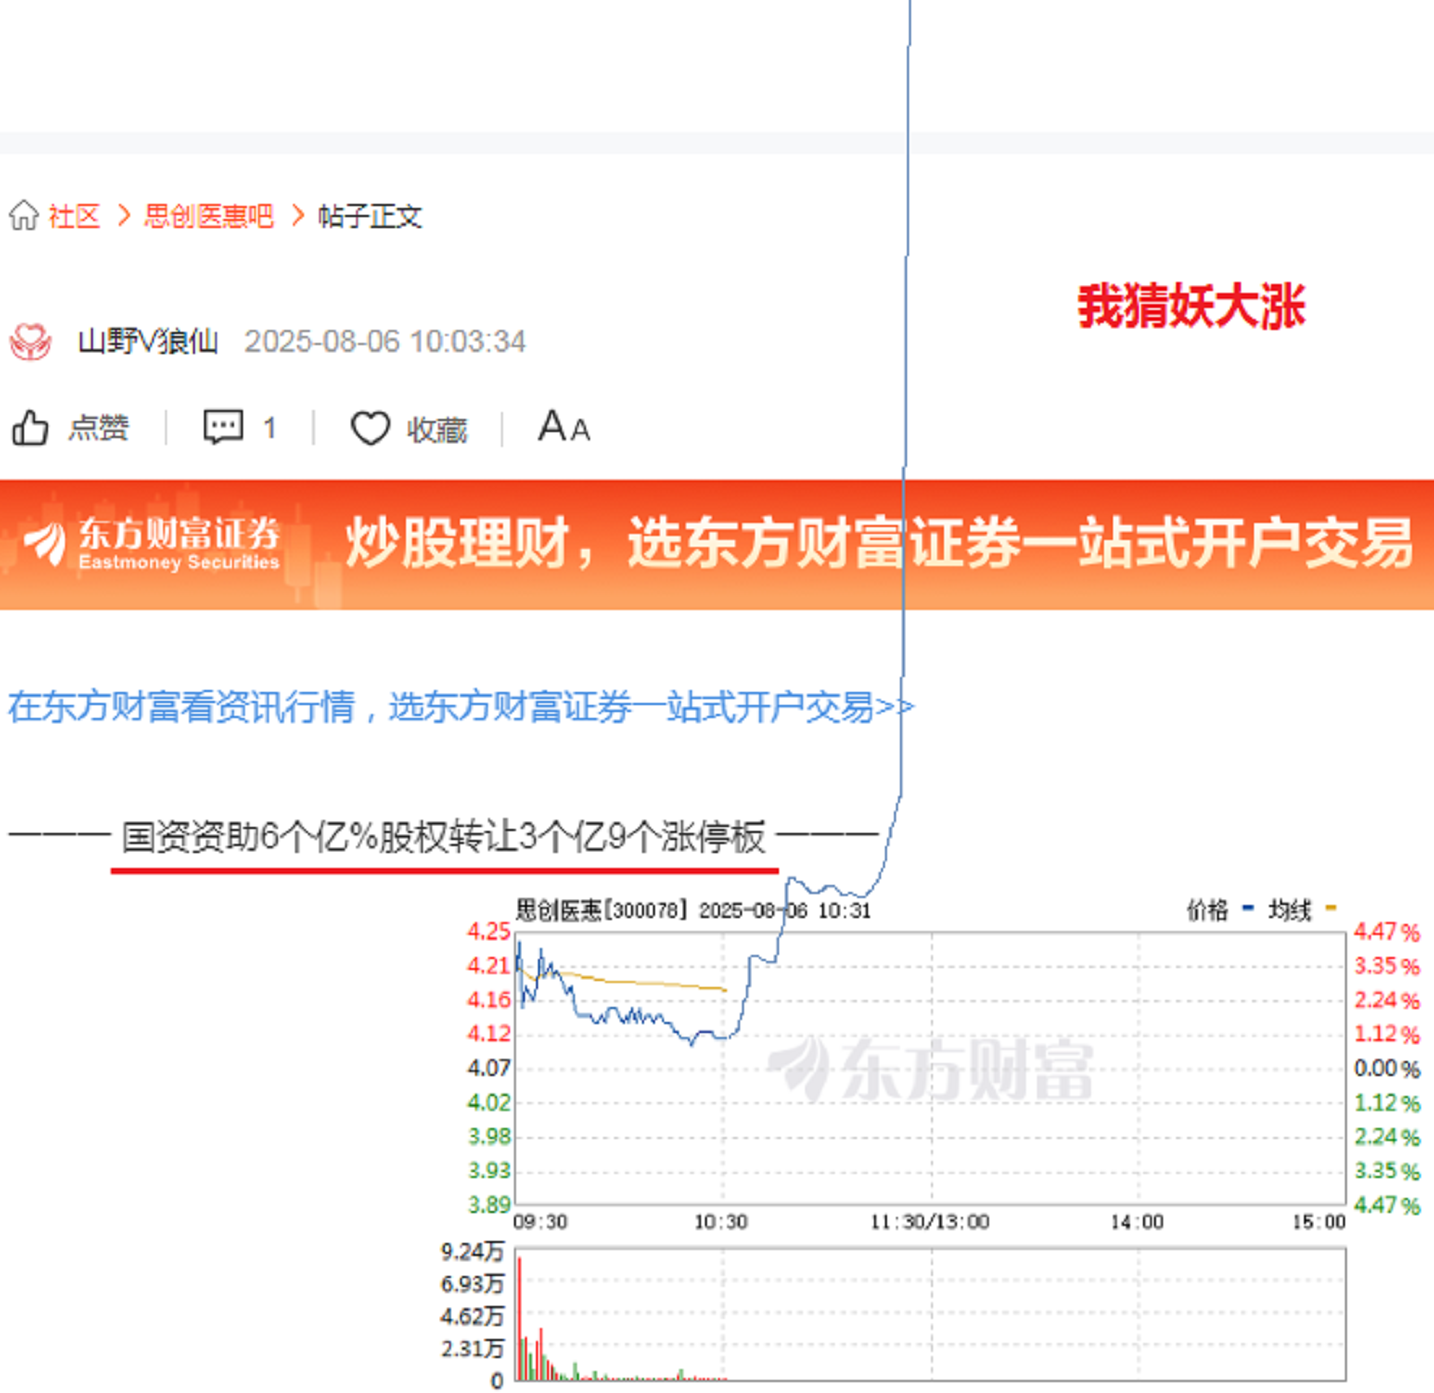Click the author avatar icon

click(31, 341)
